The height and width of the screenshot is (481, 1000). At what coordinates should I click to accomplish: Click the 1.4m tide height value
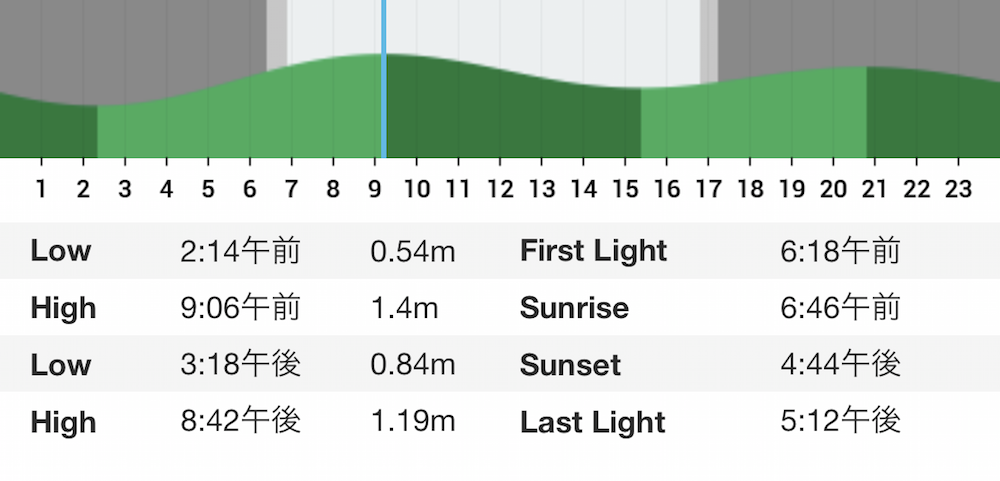[x=404, y=308]
